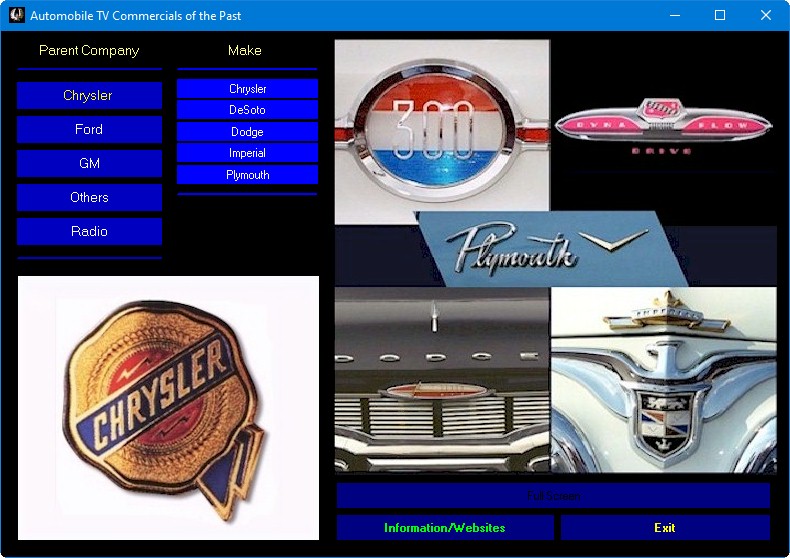Screen dimensions: 790x558
Task: Select the DeSoto make
Action: [x=247, y=110]
